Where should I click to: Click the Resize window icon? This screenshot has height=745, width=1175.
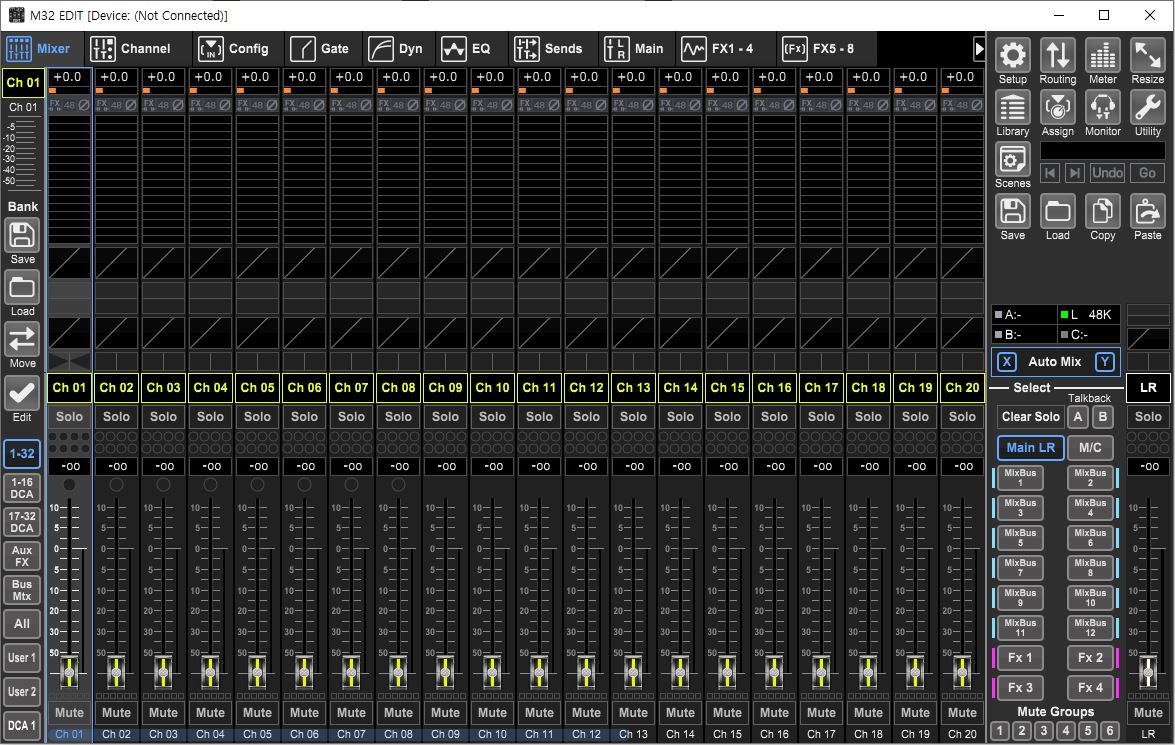(x=1147, y=55)
